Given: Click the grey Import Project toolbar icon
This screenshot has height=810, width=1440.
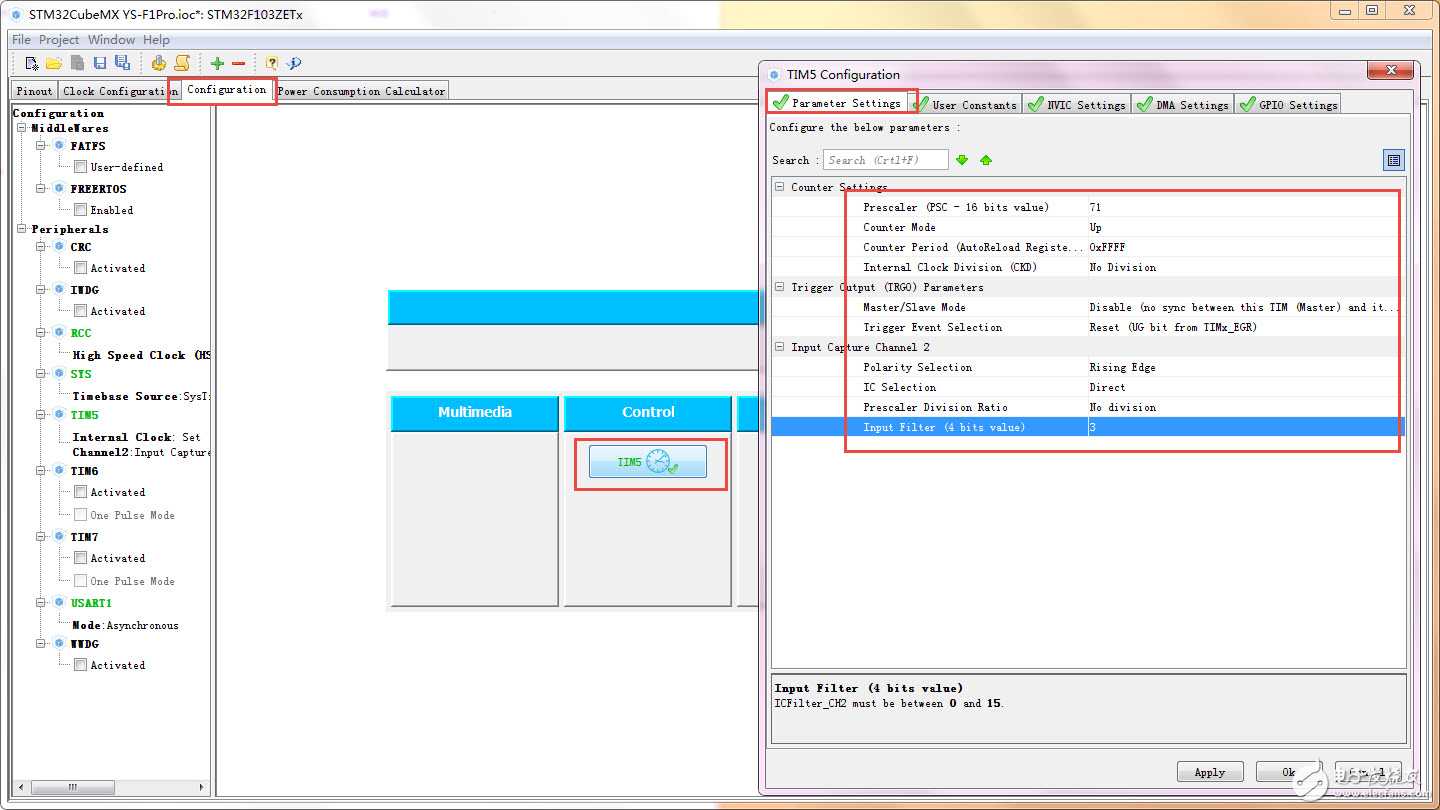Looking at the screenshot, I should tap(77, 63).
